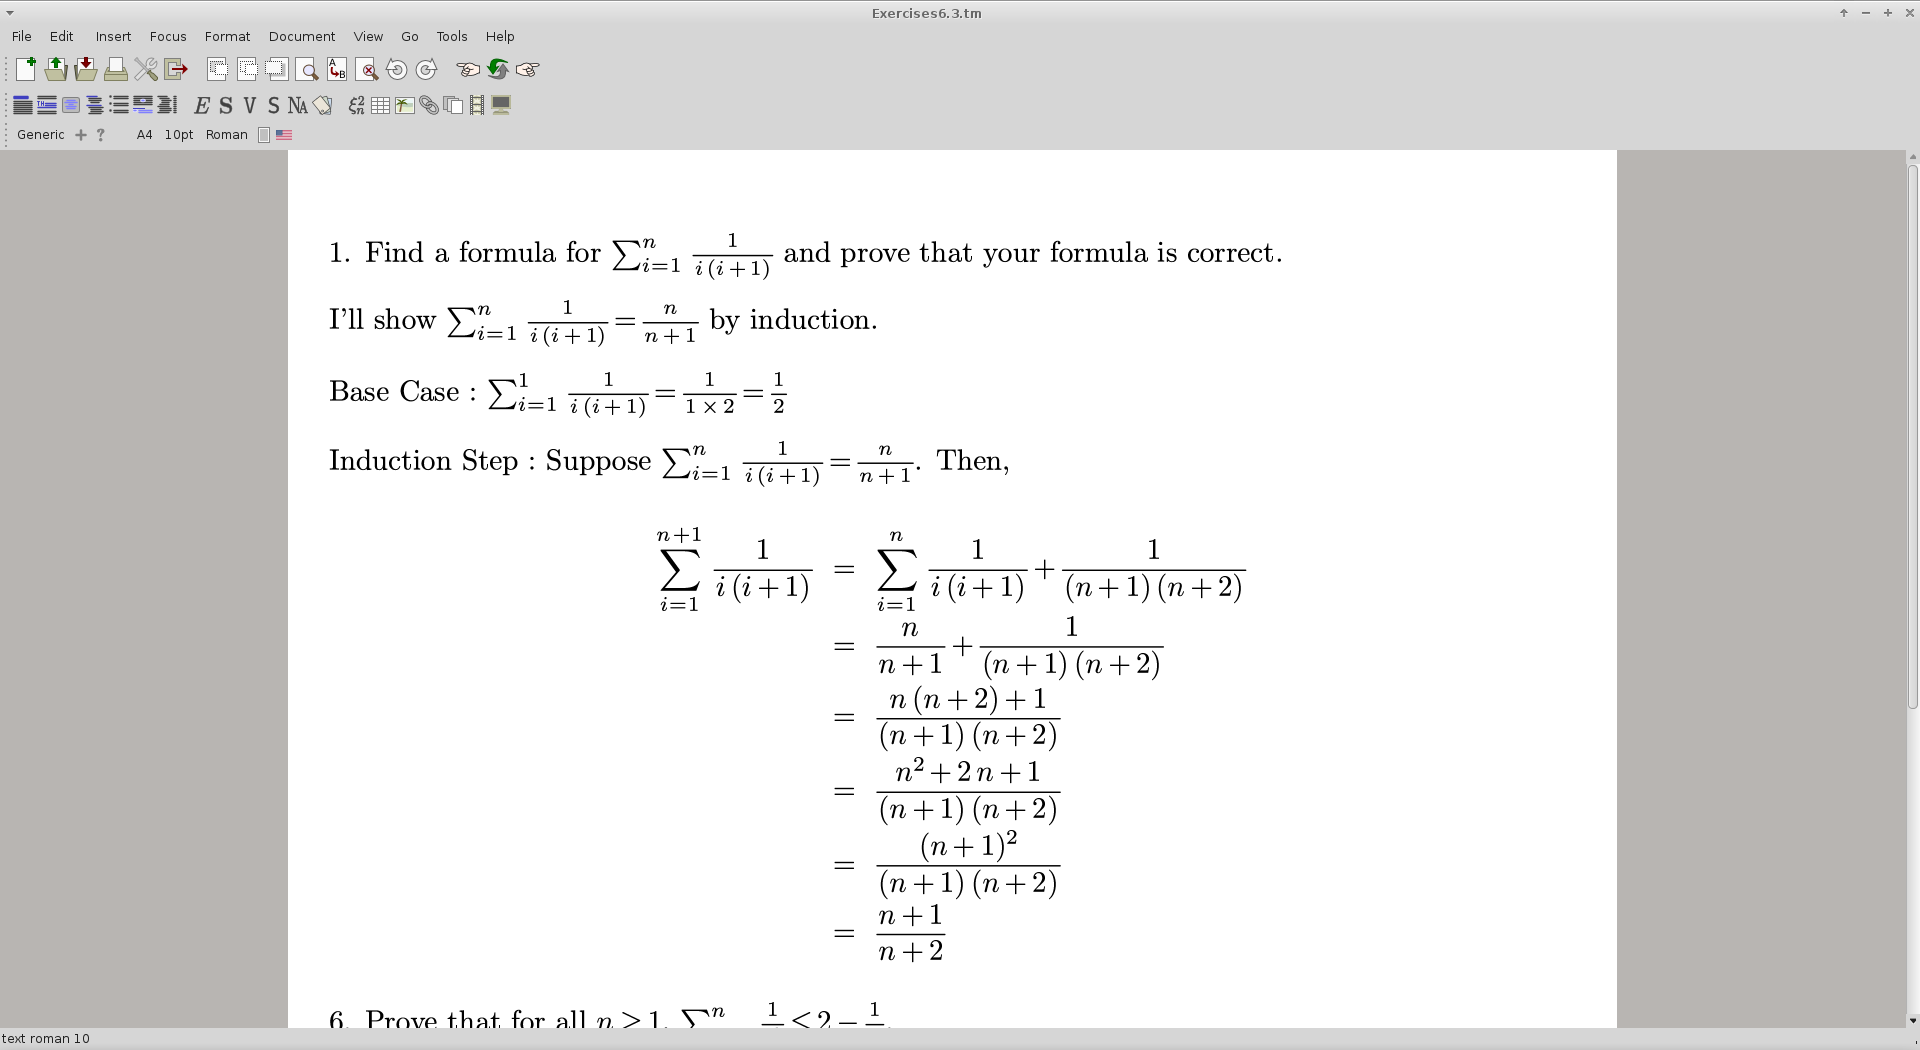The height and width of the screenshot is (1050, 1920).
Task: Open preferences via the wrench-and-screwdriver icon
Action: tap(146, 69)
